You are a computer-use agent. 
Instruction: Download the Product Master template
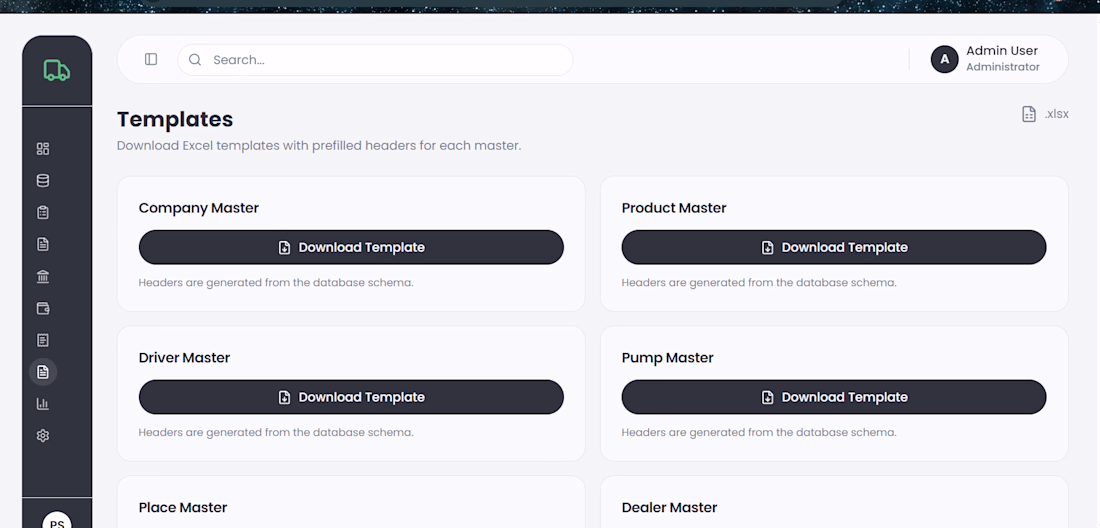coord(834,247)
